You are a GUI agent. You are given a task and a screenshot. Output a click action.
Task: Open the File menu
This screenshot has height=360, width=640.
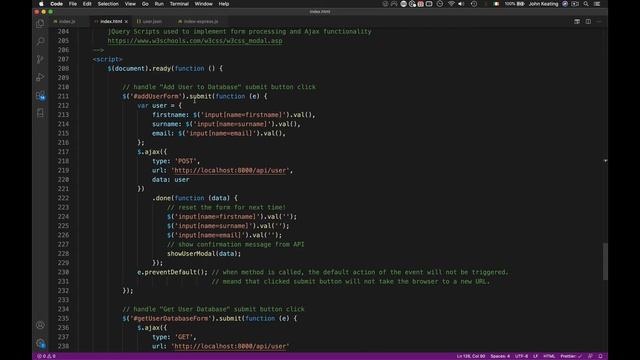point(73,4)
